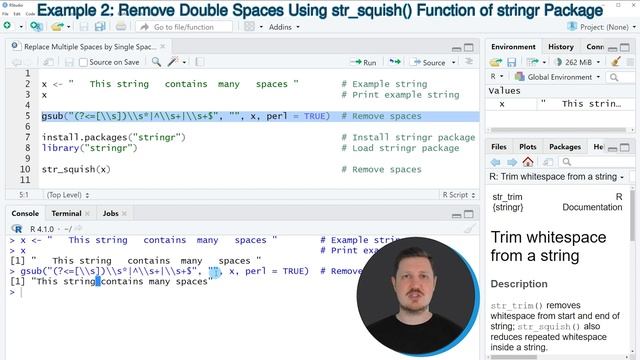
Task: Open the R language selector dropdown
Action: (497, 76)
